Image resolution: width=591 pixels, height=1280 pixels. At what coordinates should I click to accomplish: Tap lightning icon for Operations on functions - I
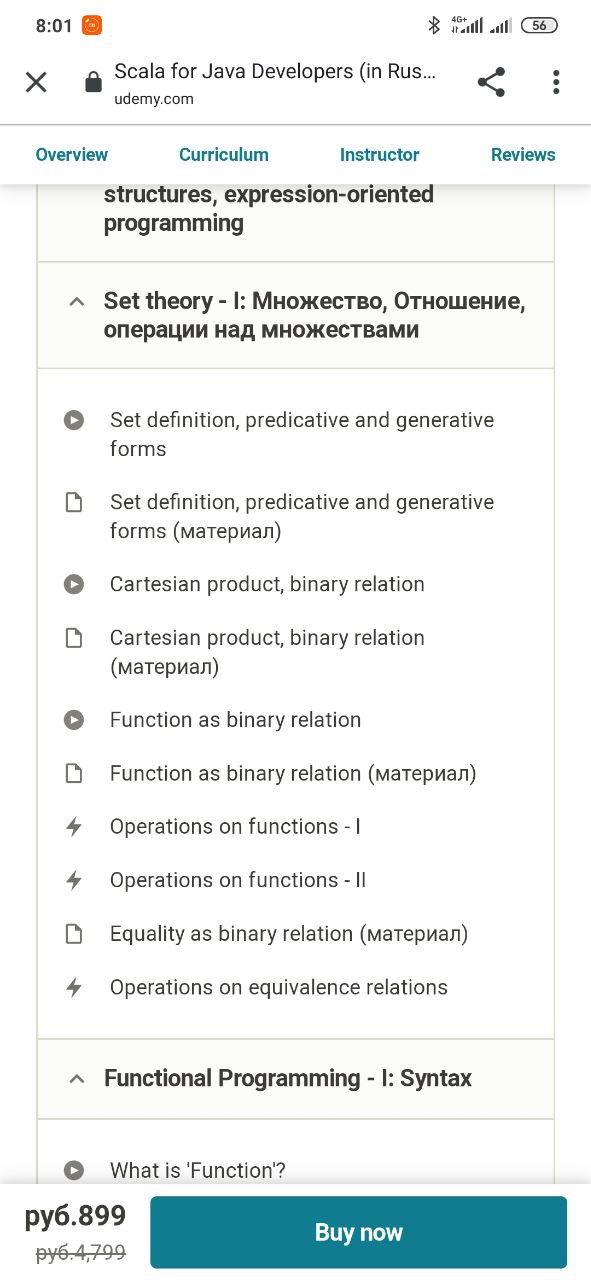point(74,827)
